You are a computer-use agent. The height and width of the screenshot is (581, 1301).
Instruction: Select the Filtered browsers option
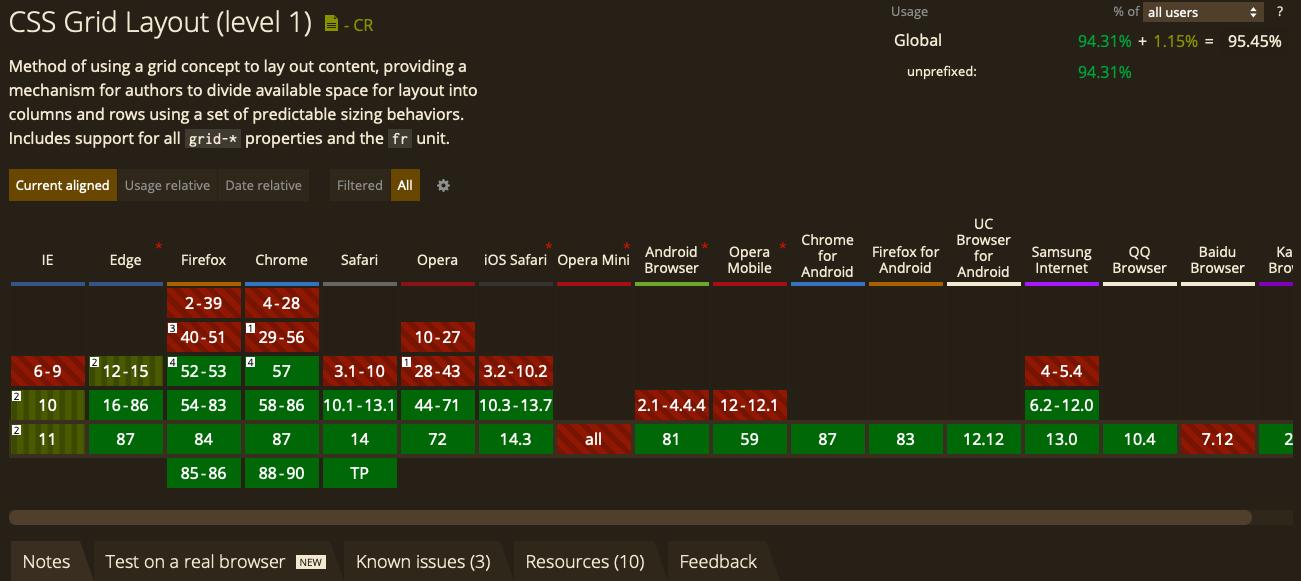click(360, 185)
